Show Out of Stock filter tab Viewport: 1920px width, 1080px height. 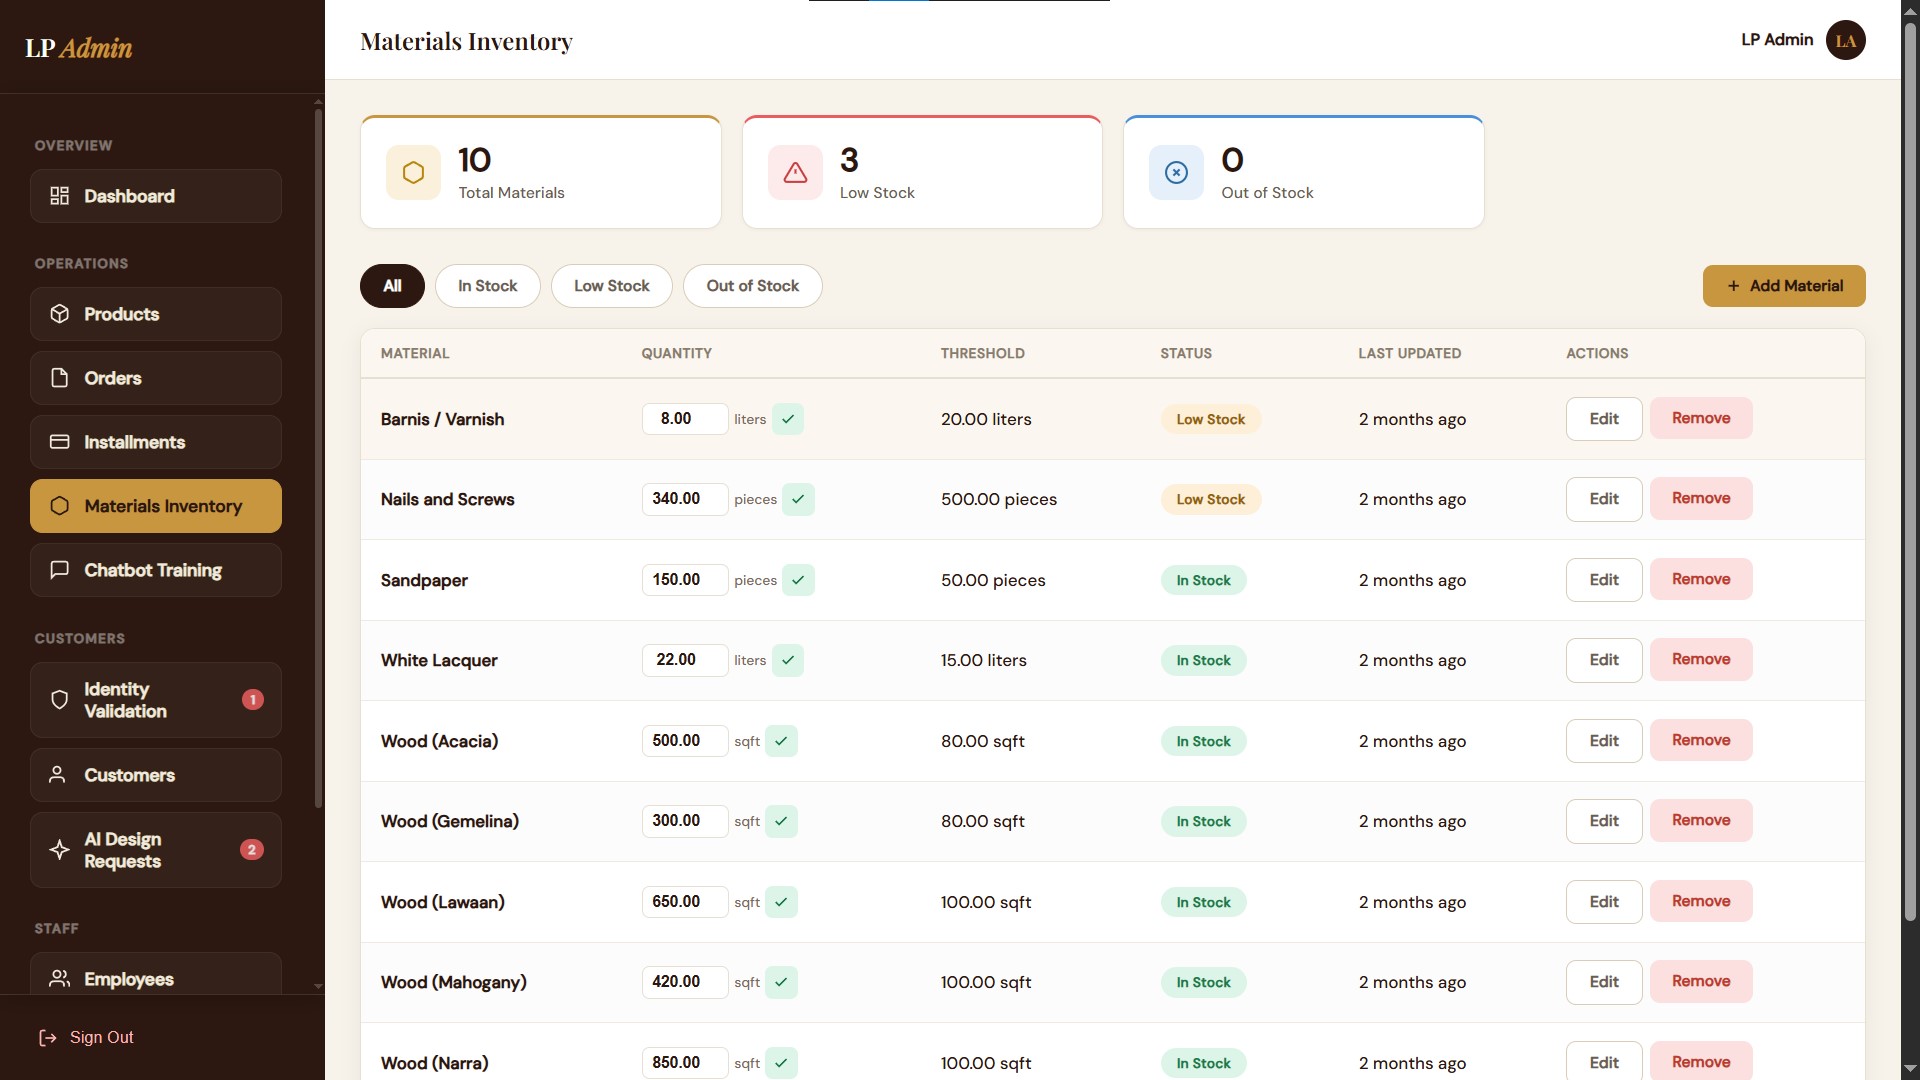click(x=753, y=286)
